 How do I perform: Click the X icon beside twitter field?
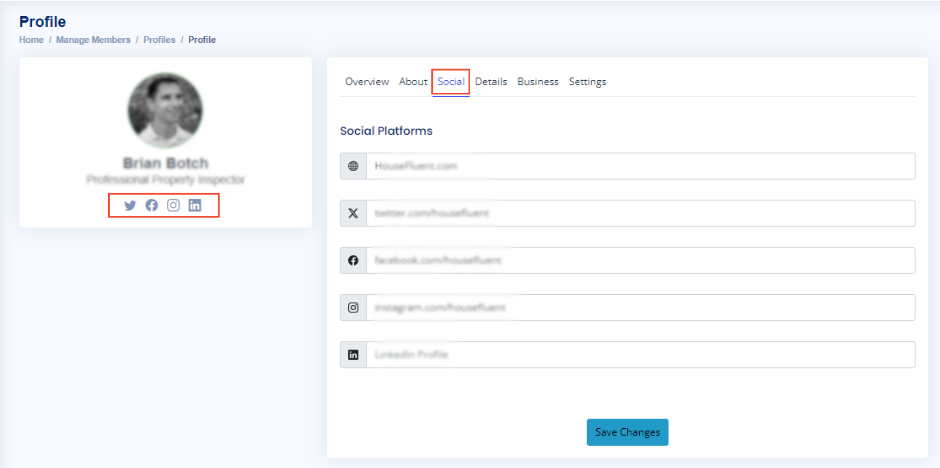(x=353, y=213)
